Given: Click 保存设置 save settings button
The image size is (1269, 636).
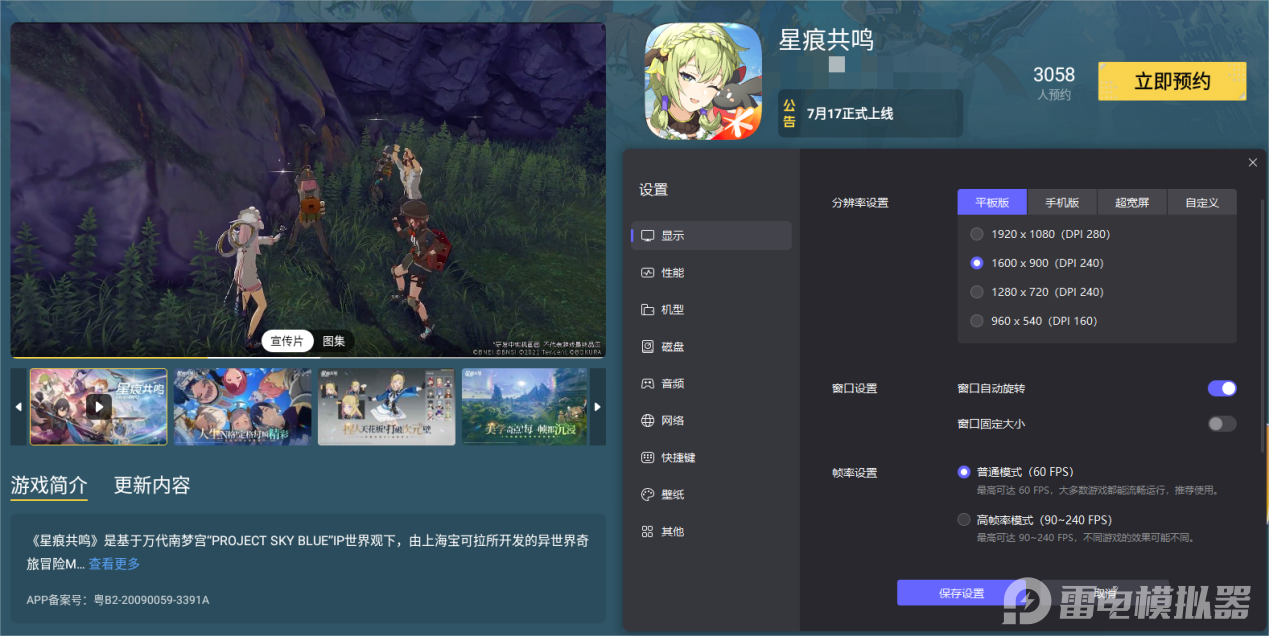Looking at the screenshot, I should point(961,593).
